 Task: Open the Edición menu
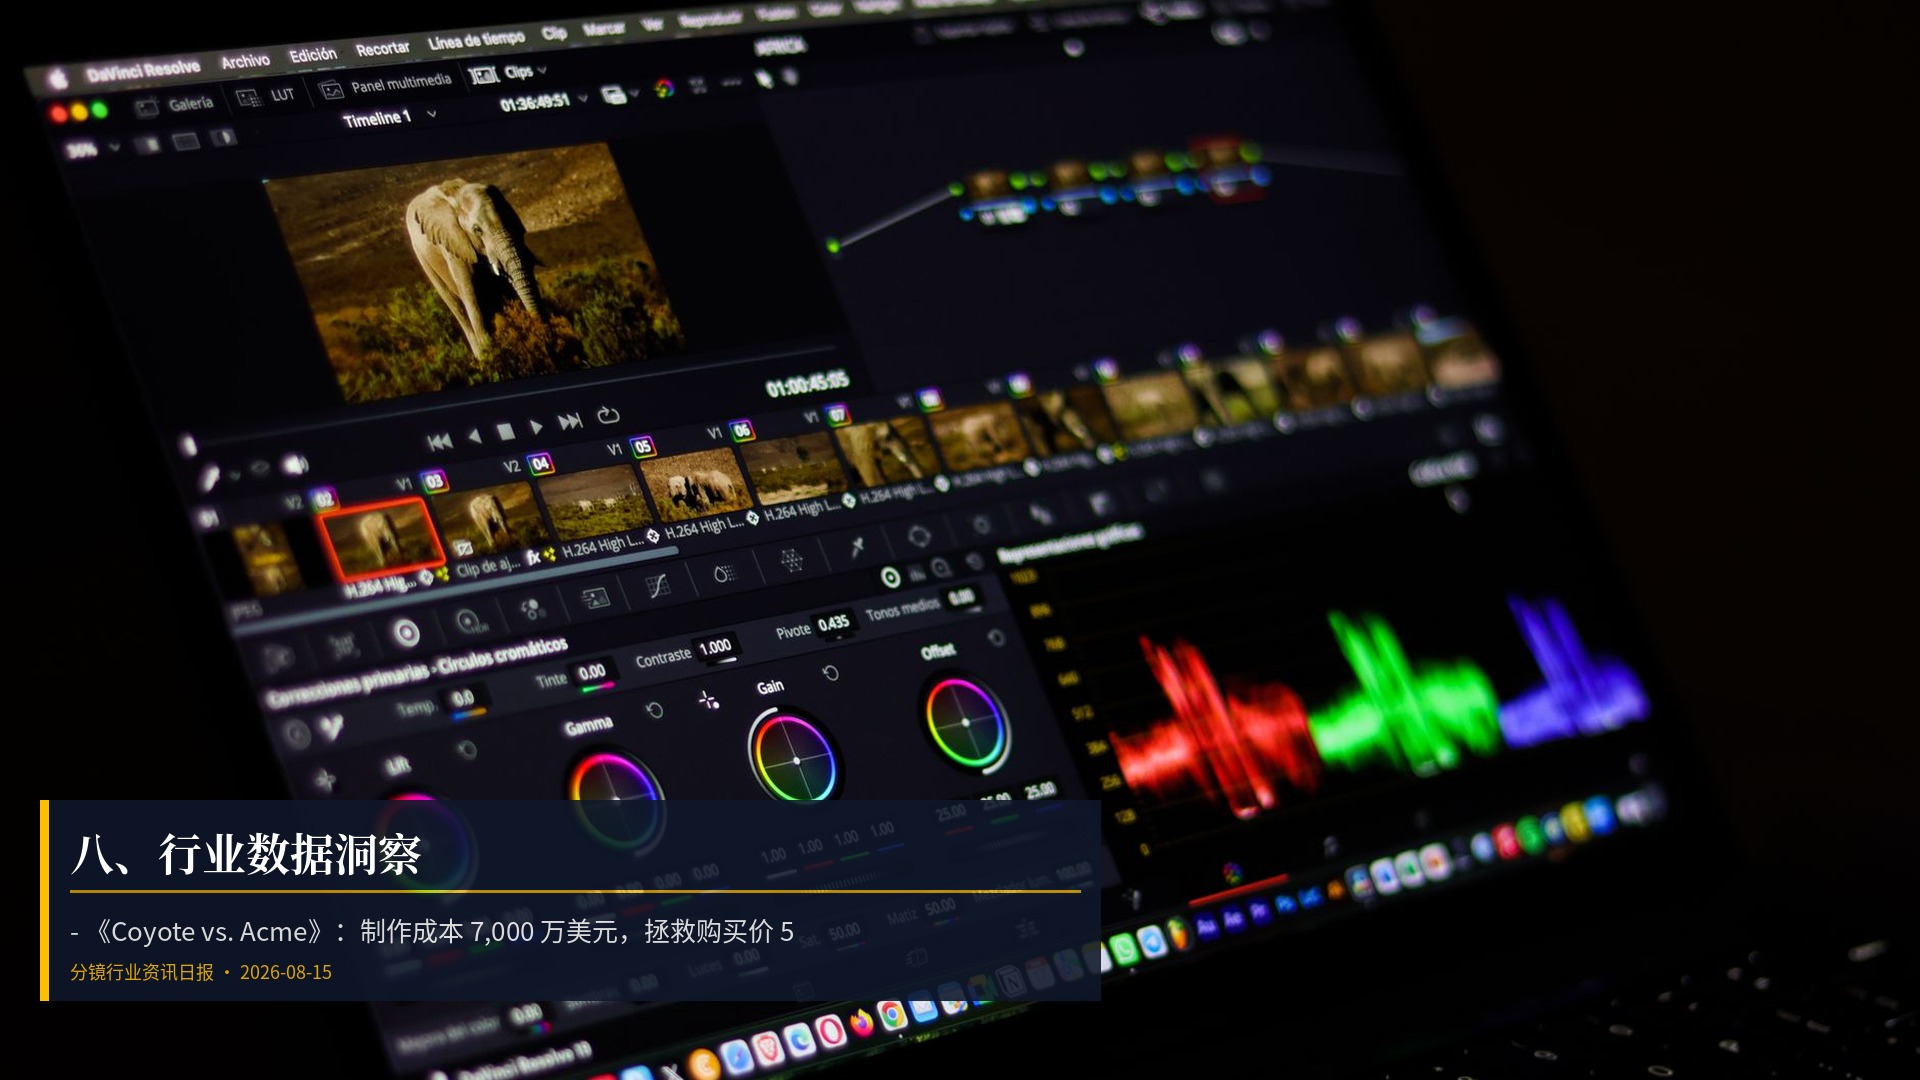click(x=313, y=55)
